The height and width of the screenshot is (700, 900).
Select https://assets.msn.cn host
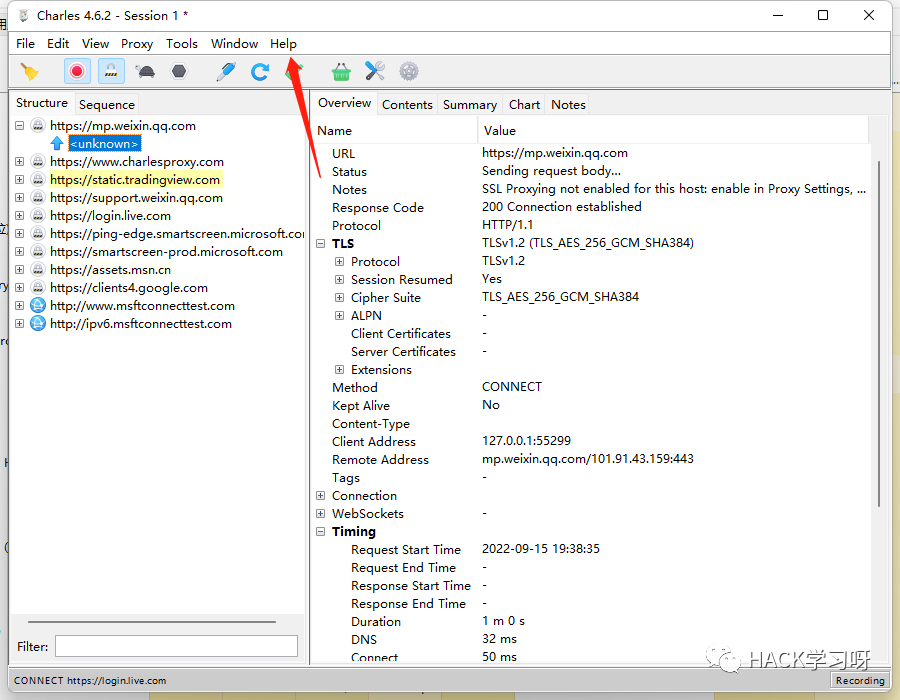click(110, 270)
